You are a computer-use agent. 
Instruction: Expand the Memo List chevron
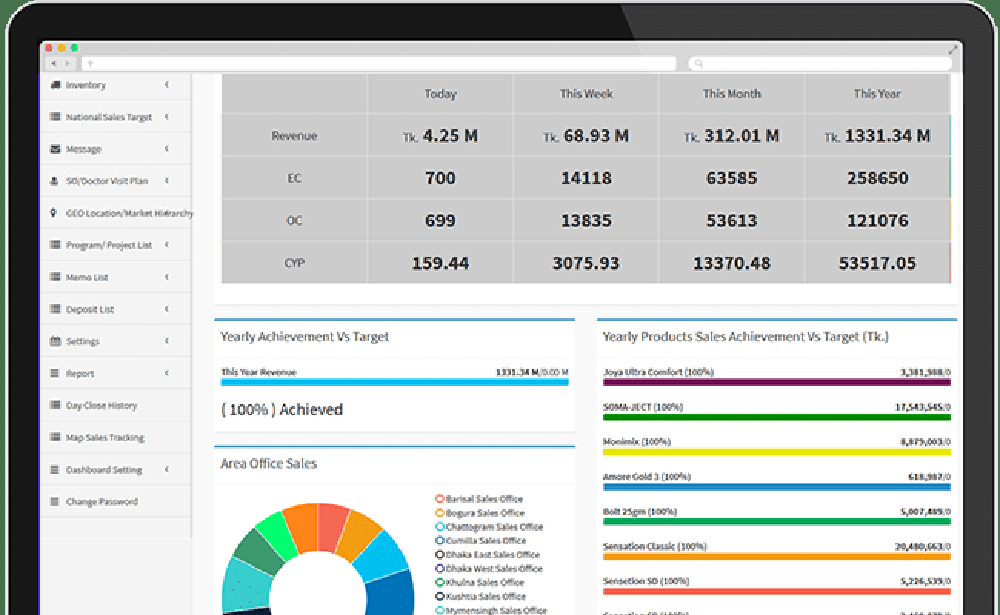click(x=167, y=276)
